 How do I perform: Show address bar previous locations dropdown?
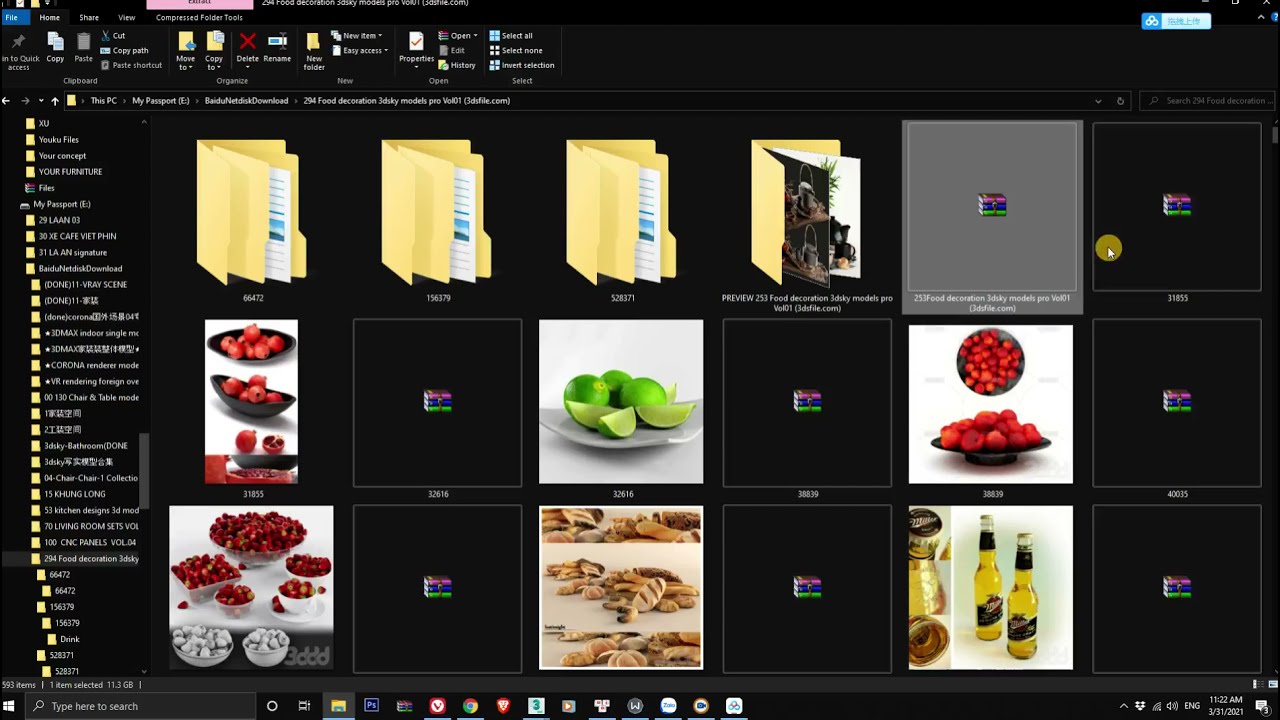coord(1098,101)
